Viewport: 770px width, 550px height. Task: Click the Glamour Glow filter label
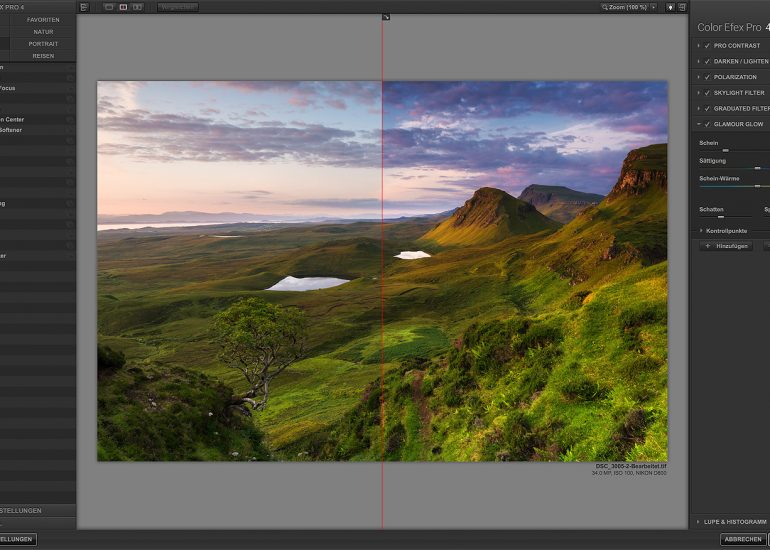pos(738,124)
